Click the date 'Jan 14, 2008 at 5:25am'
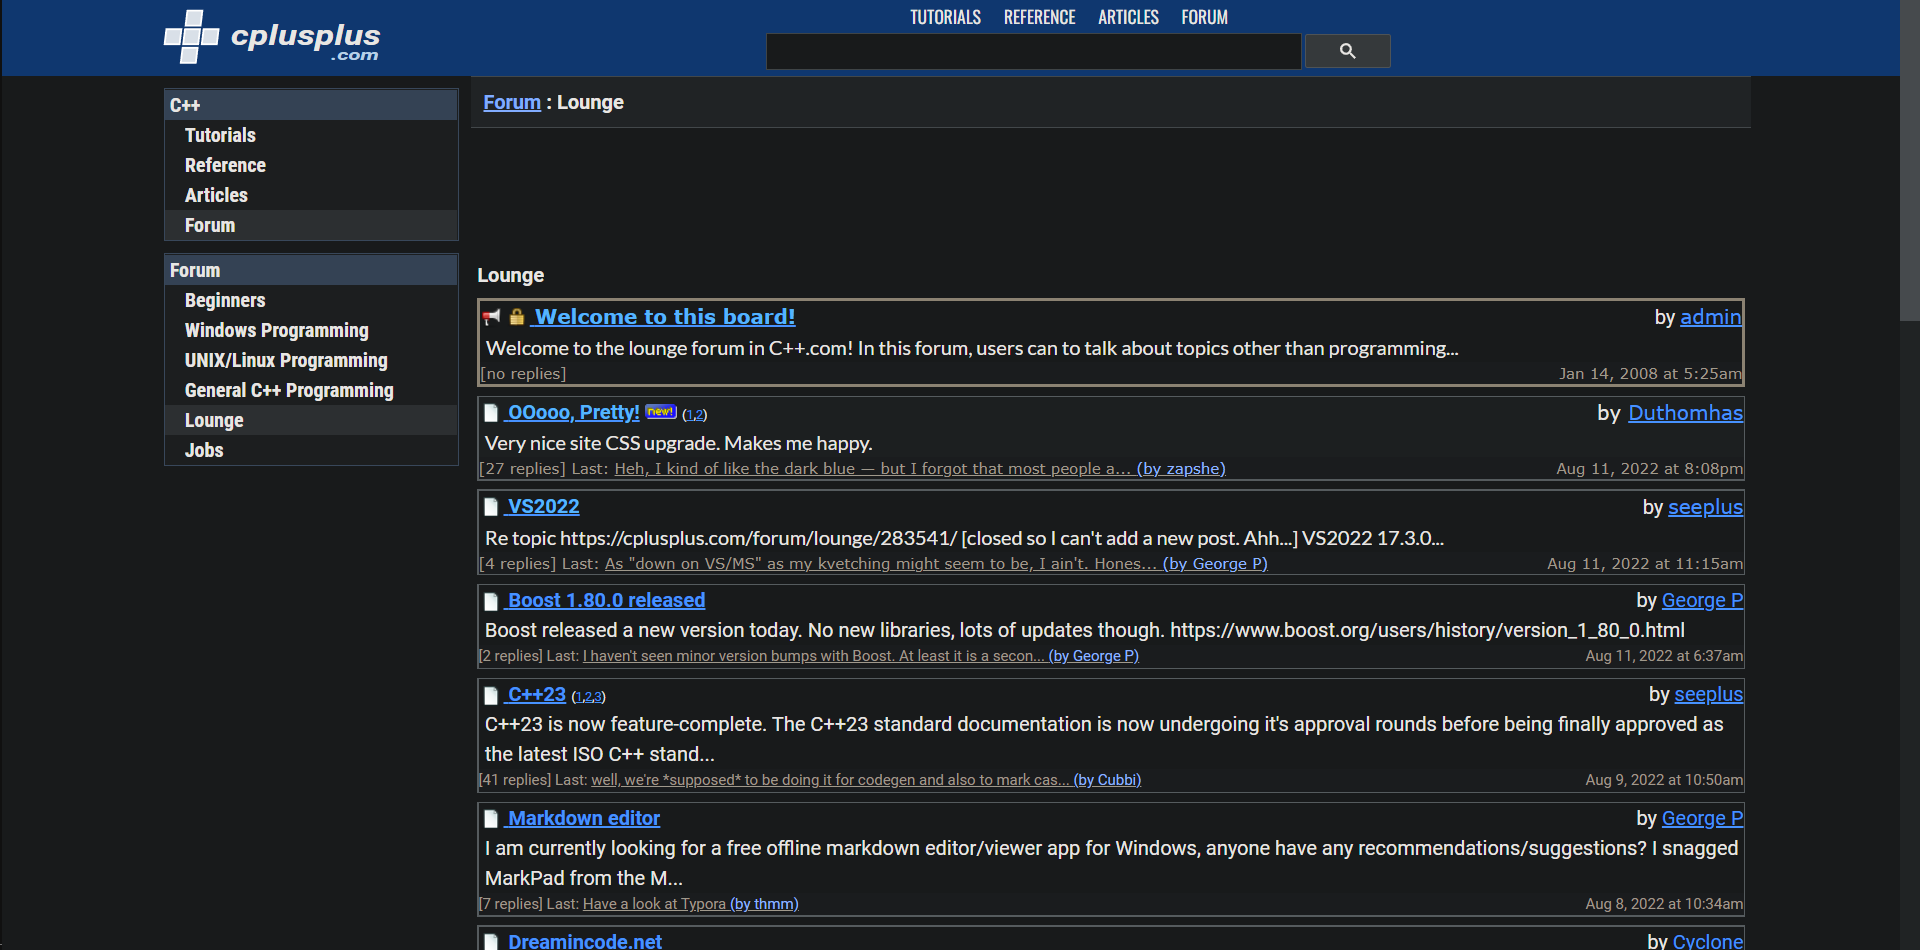Viewport: 1920px width, 950px height. [x=1650, y=374]
